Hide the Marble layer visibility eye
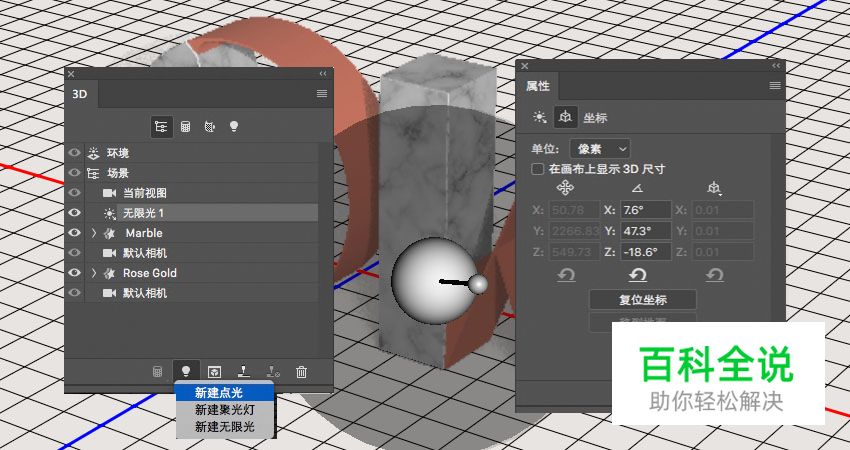This screenshot has width=850, height=450. pos(73,233)
